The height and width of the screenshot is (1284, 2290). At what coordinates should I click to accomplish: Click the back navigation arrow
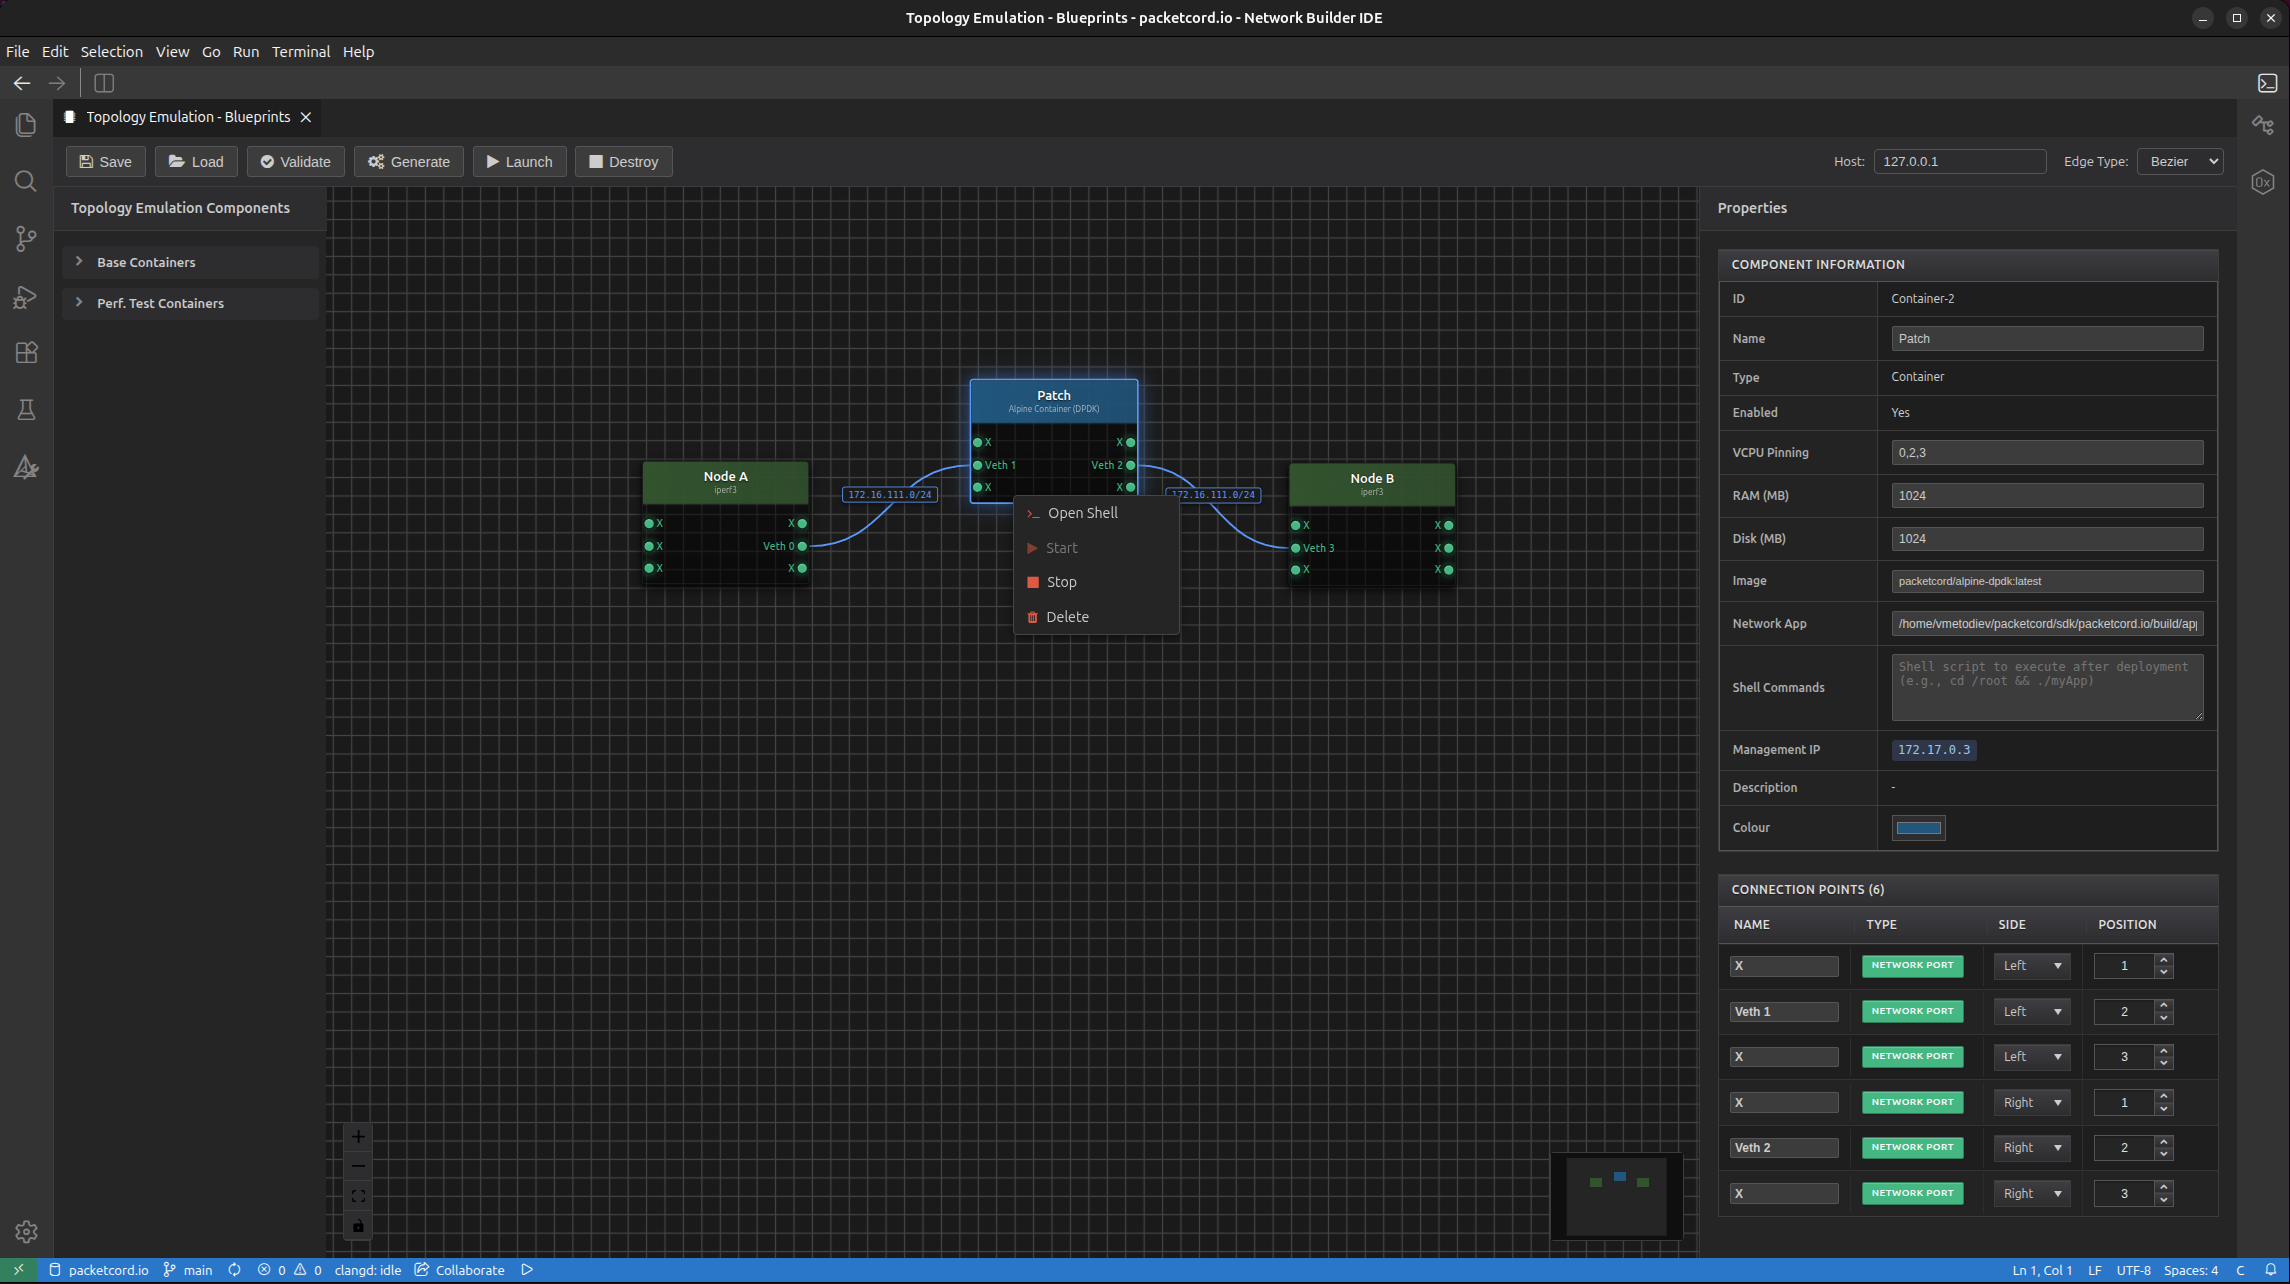22,83
